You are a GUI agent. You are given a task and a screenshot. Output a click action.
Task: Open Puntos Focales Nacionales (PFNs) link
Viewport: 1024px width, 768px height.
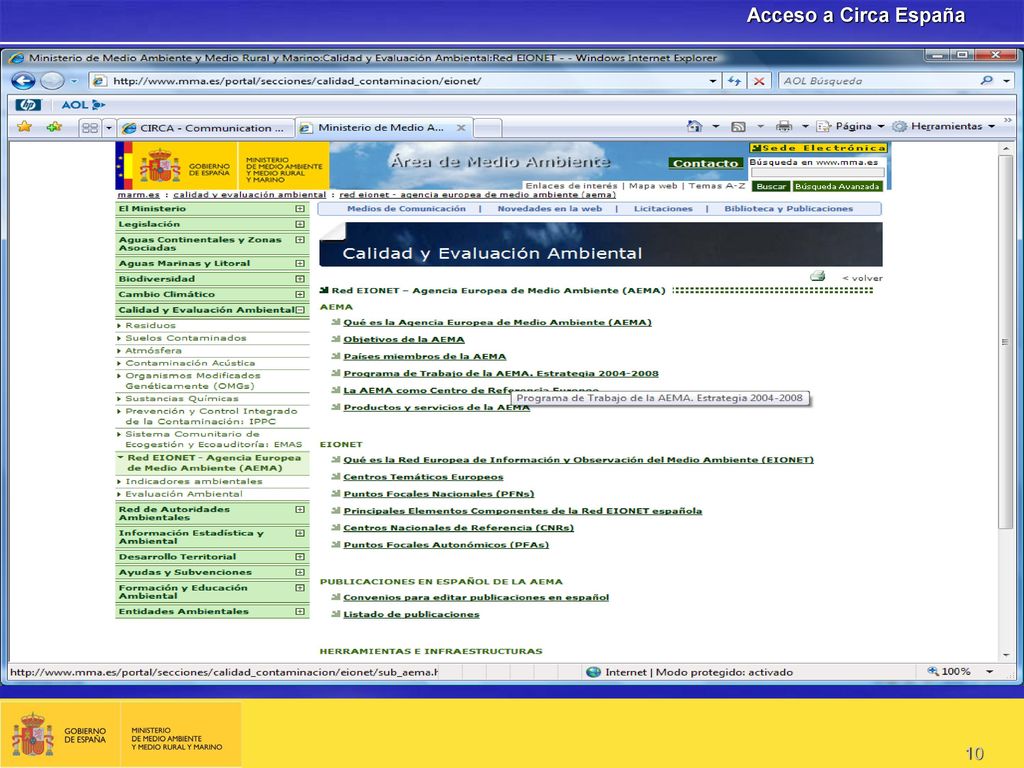pos(439,494)
